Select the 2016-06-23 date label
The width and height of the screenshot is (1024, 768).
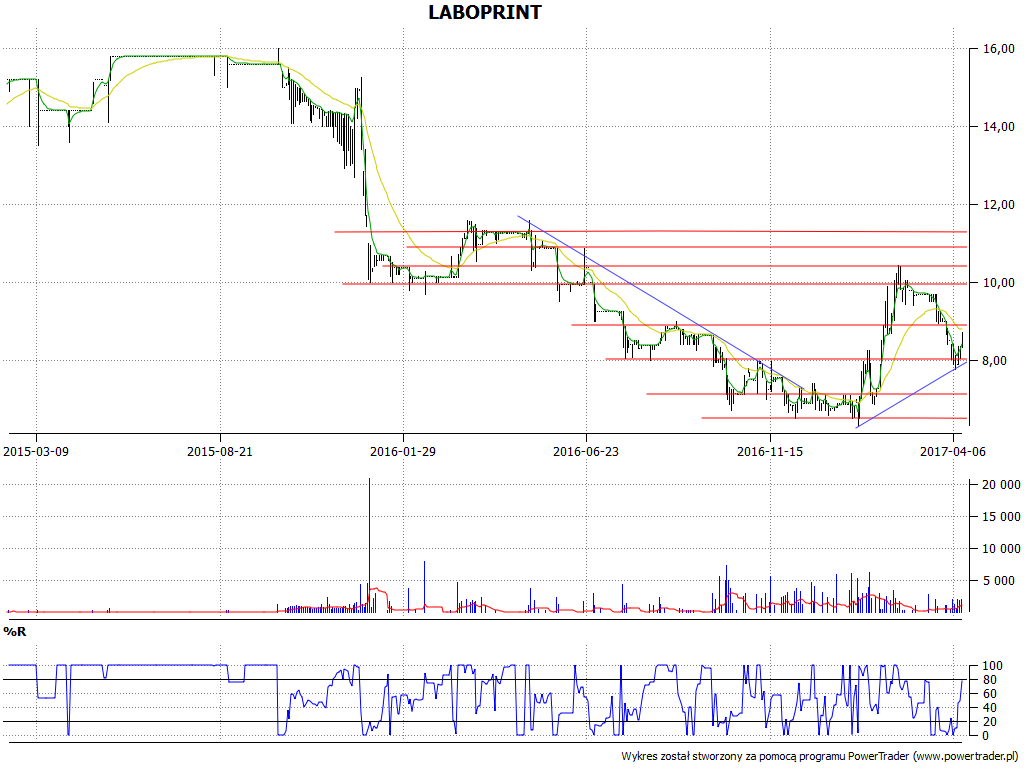(586, 451)
